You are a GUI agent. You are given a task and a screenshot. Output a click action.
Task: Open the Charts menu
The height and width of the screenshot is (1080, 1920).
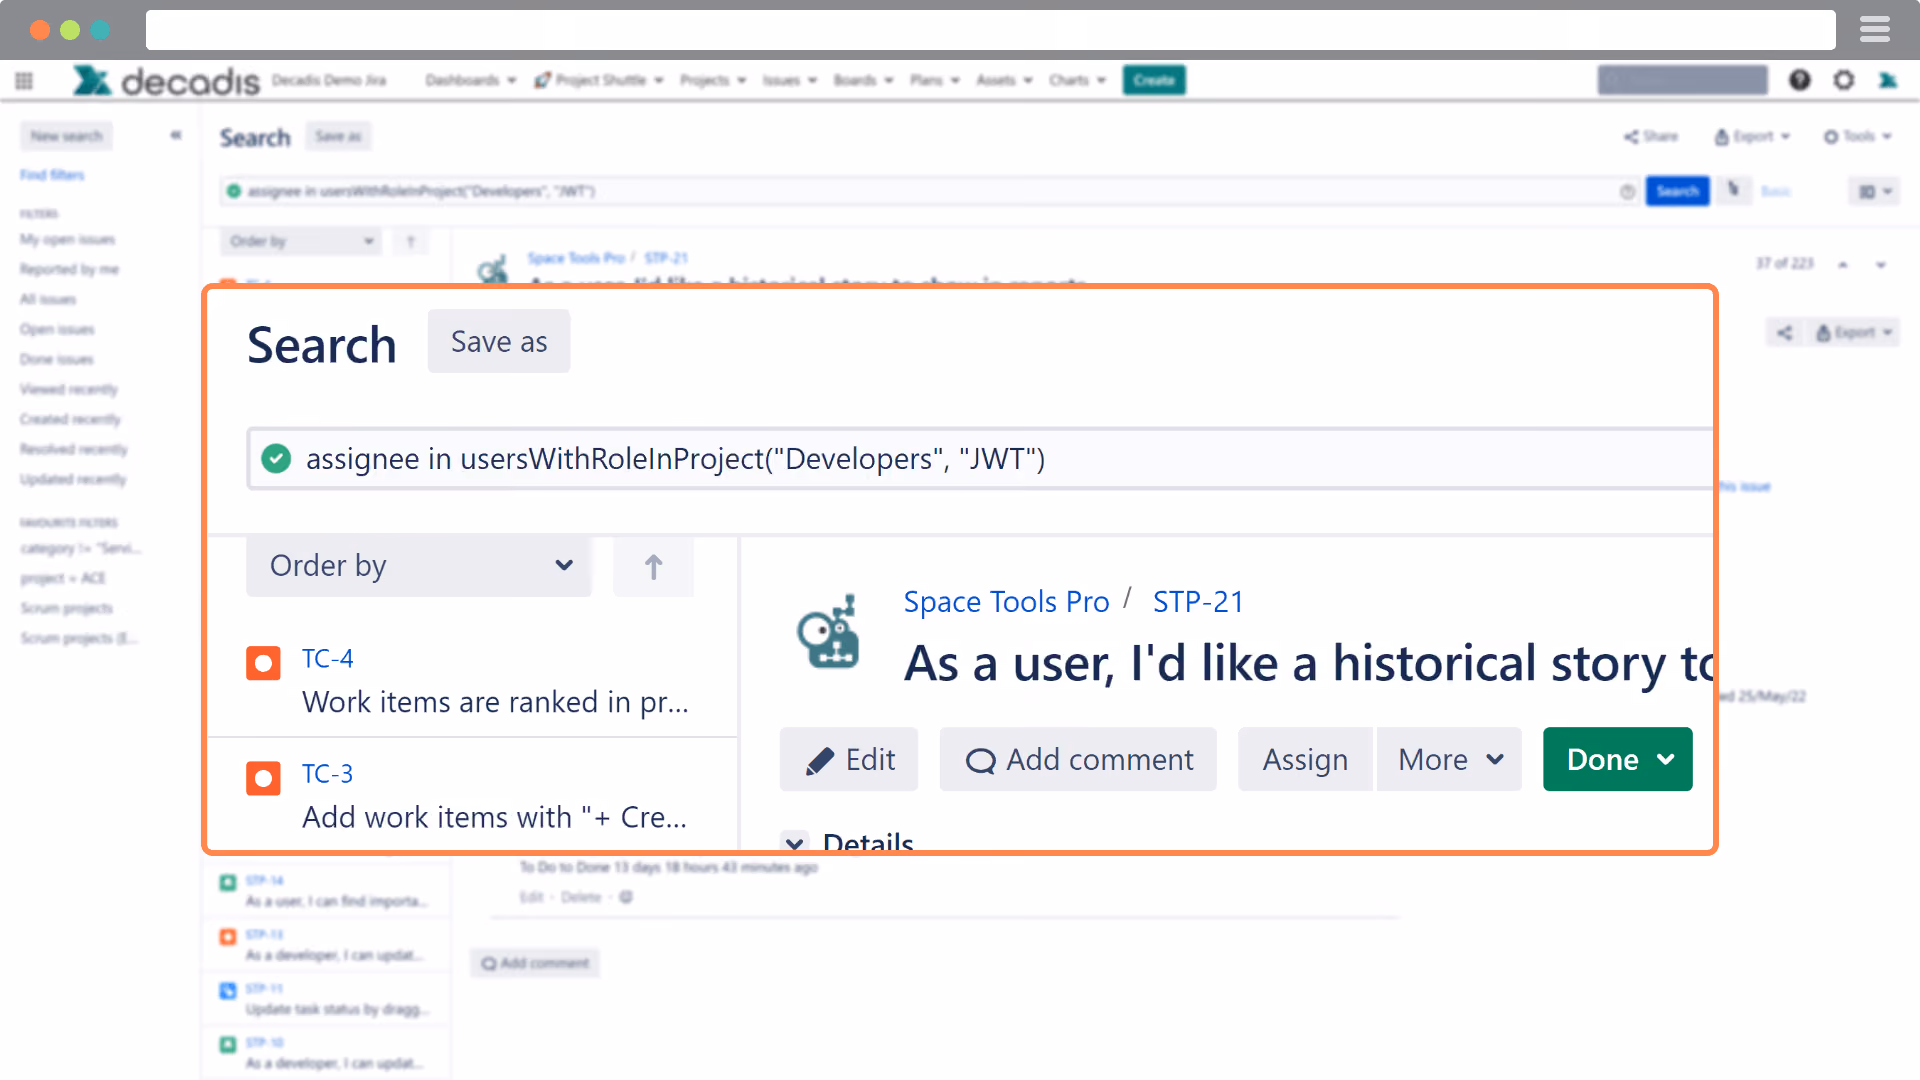click(x=1077, y=80)
